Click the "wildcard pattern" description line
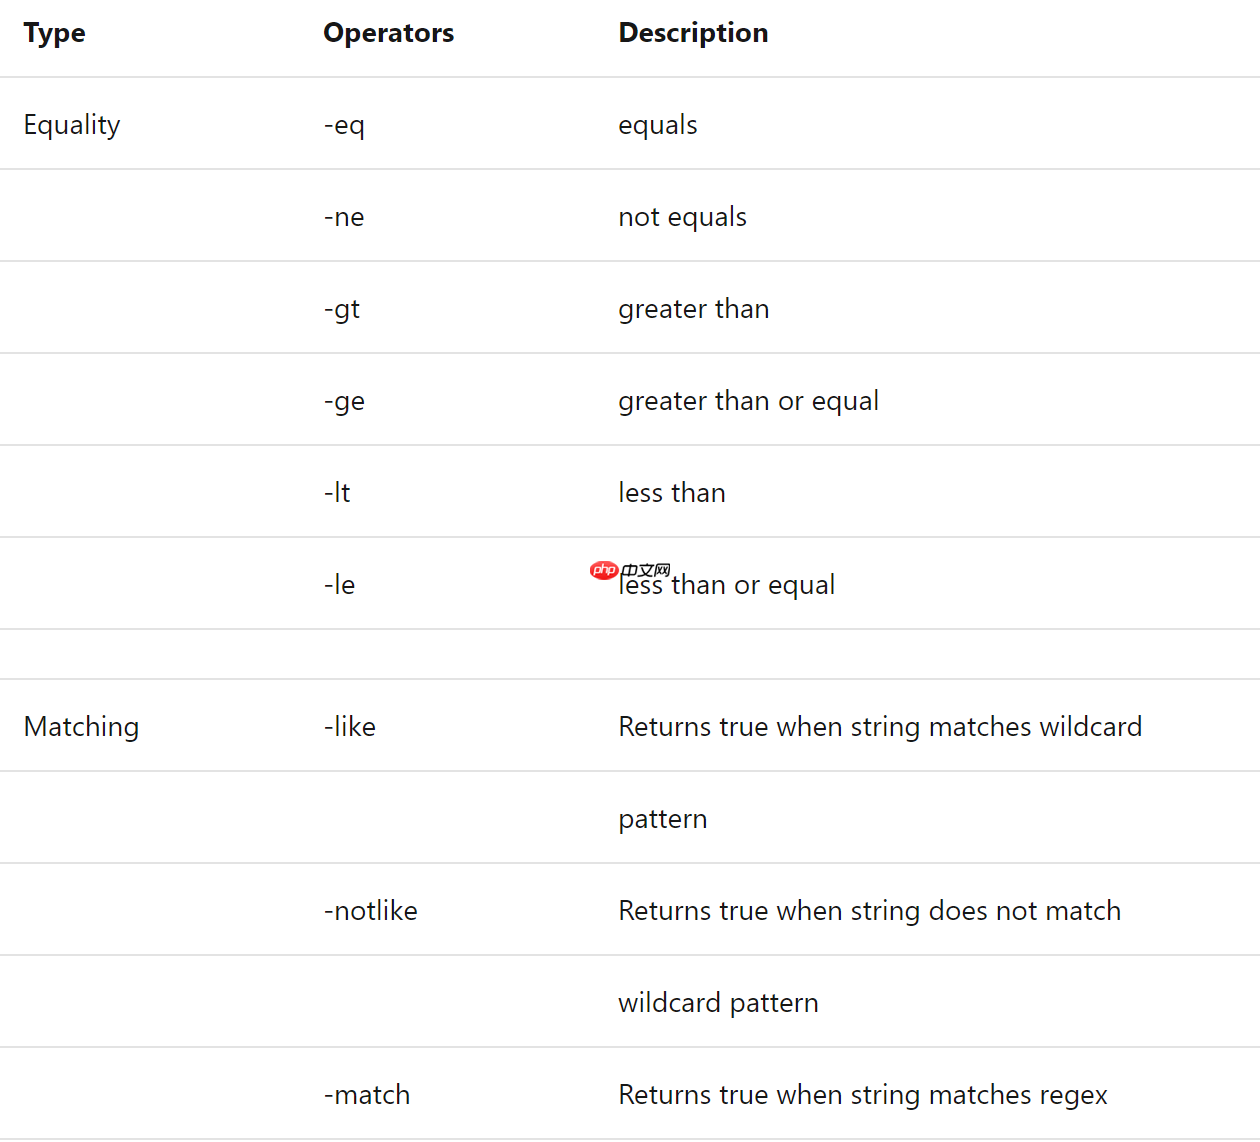 pos(718,1003)
